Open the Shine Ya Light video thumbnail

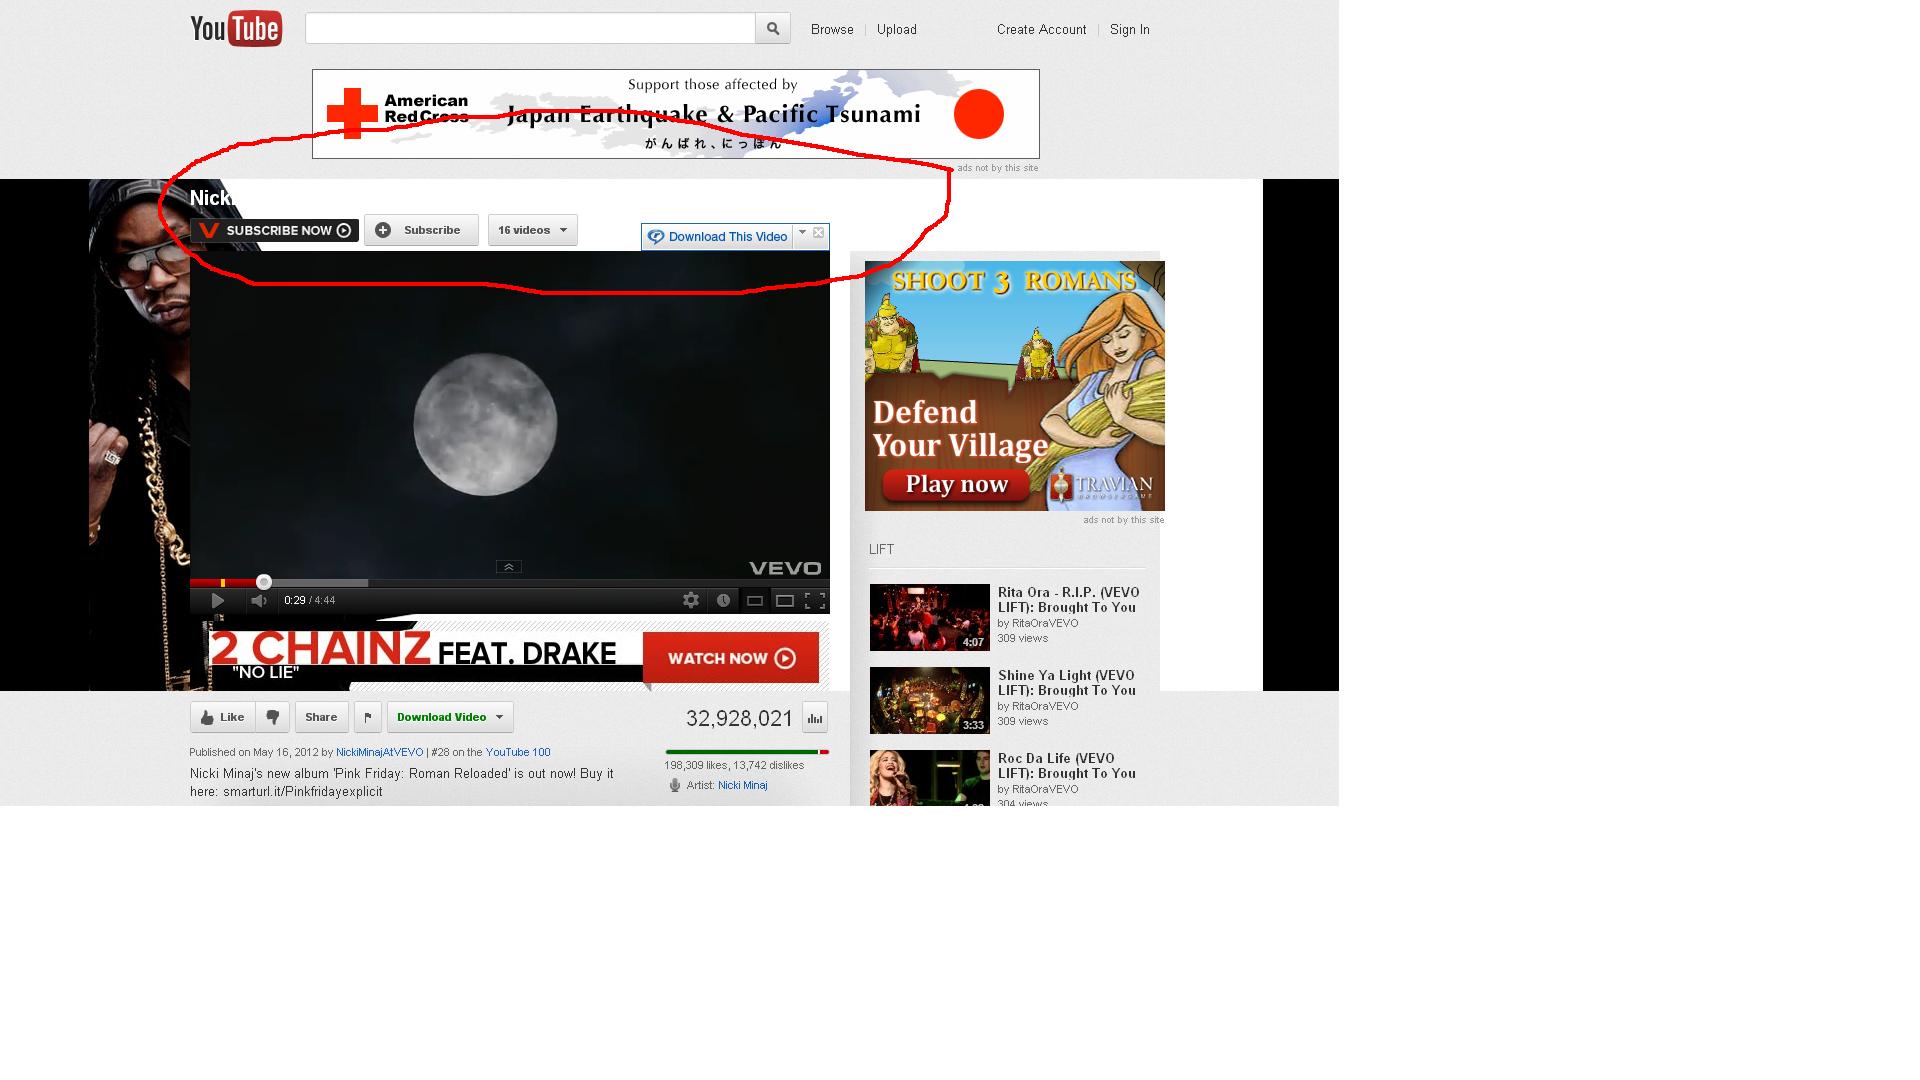930,700
